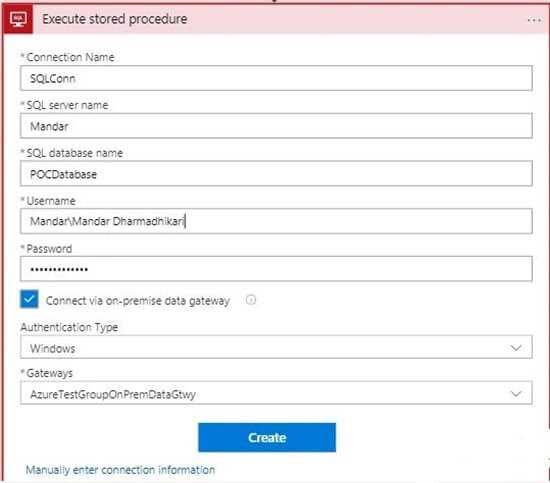Click the info icon beside data gateway option
Screen dimensions: 550x483
point(251,300)
